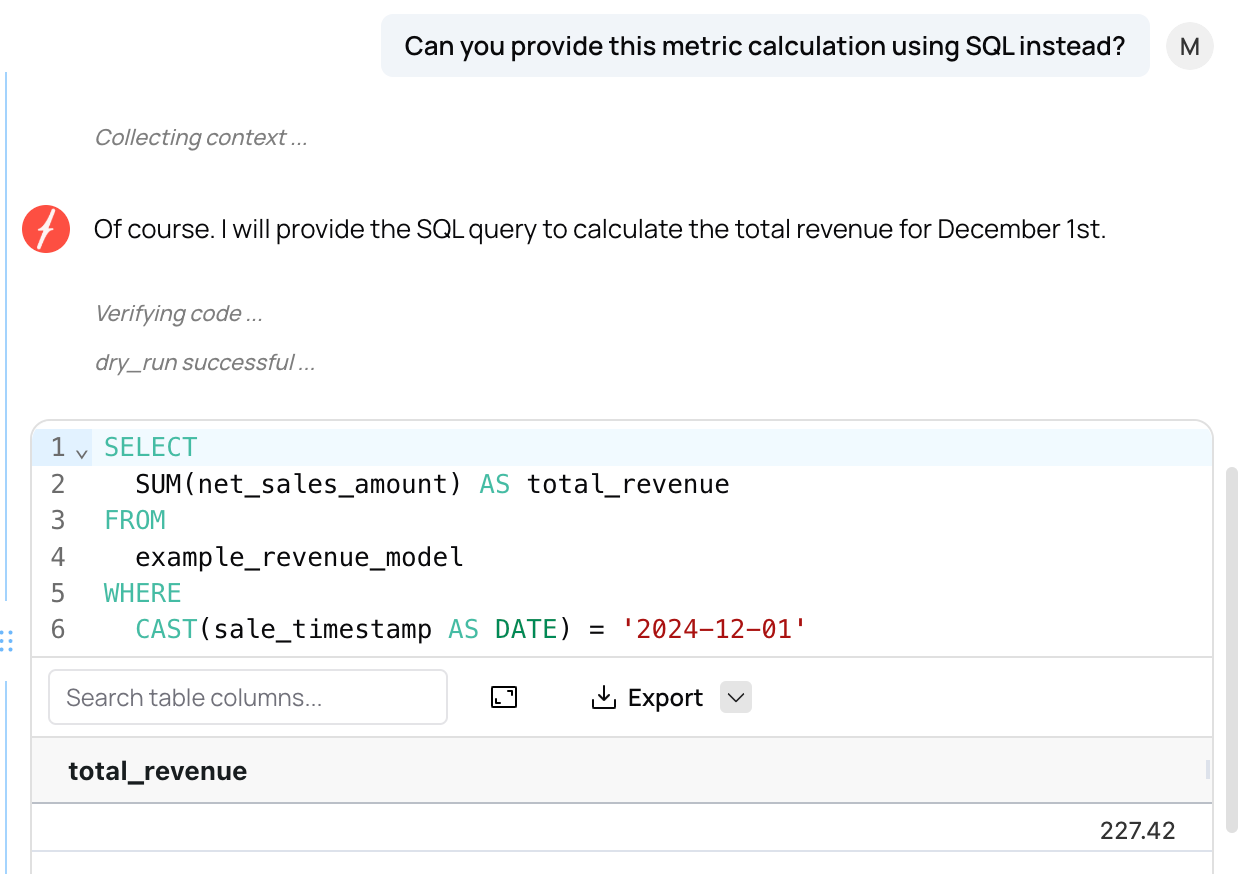Select the 227.42 result cell
The image size is (1248, 874).
[x=1137, y=830]
